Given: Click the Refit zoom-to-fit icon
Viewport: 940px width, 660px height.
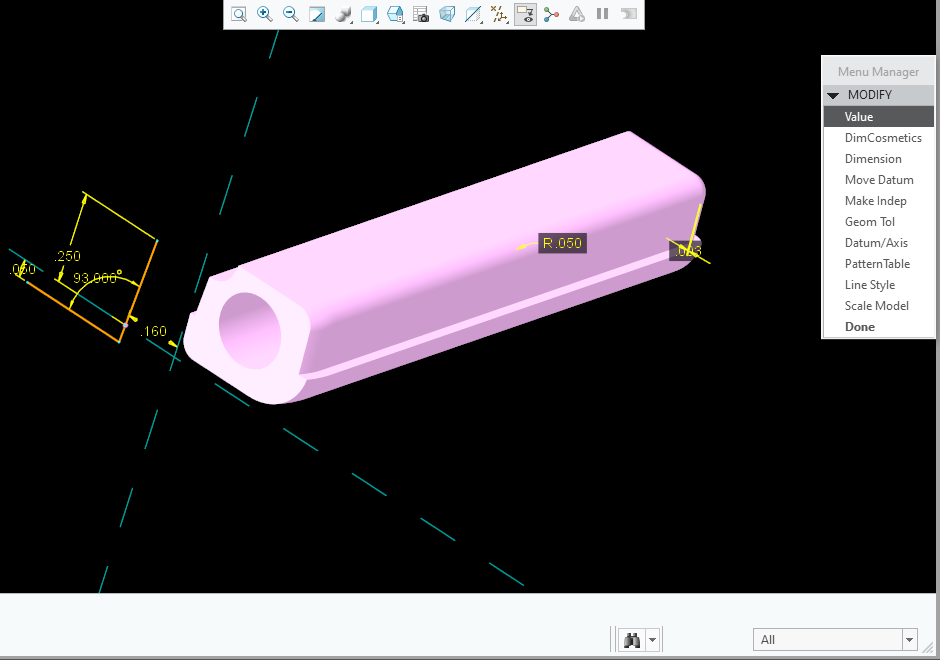Looking at the screenshot, I should [239, 14].
